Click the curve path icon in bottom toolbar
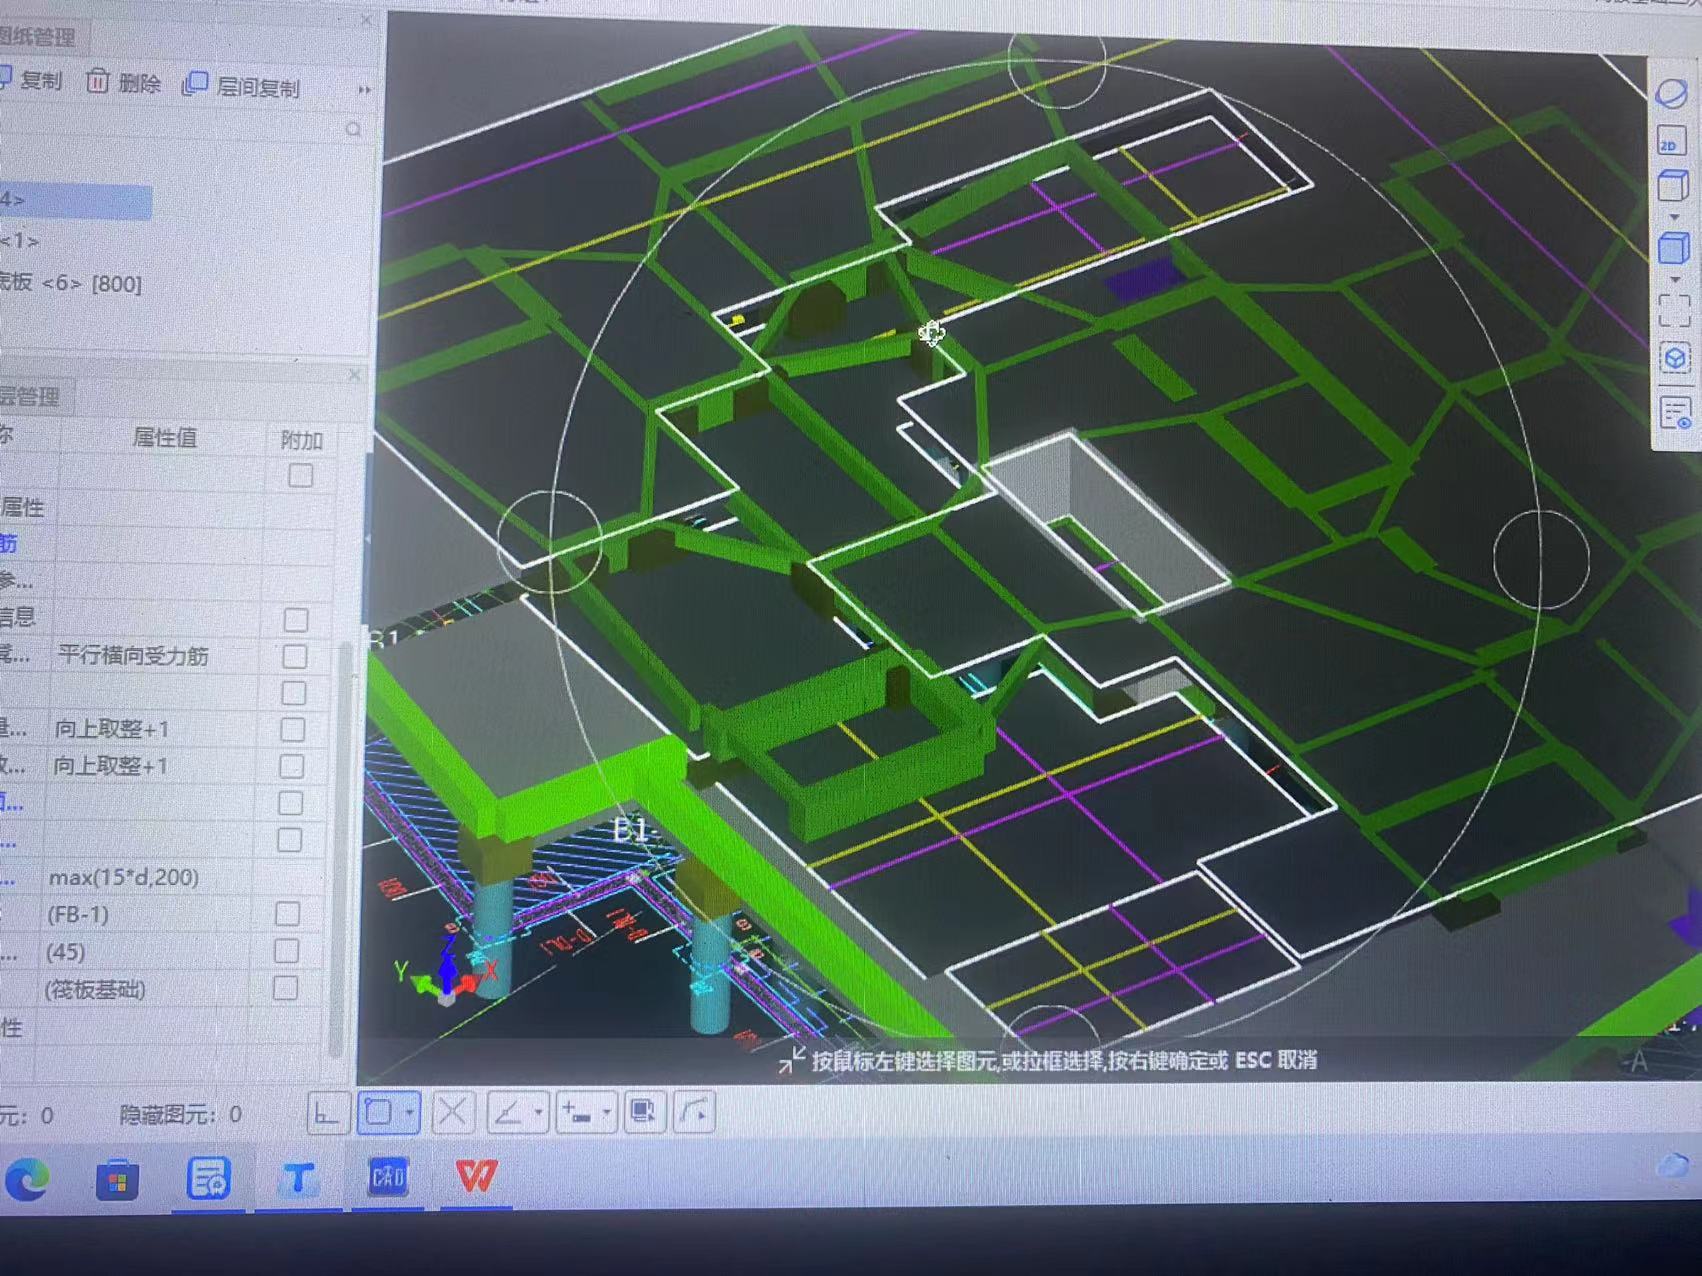This screenshot has height=1276, width=1702. click(x=695, y=1112)
